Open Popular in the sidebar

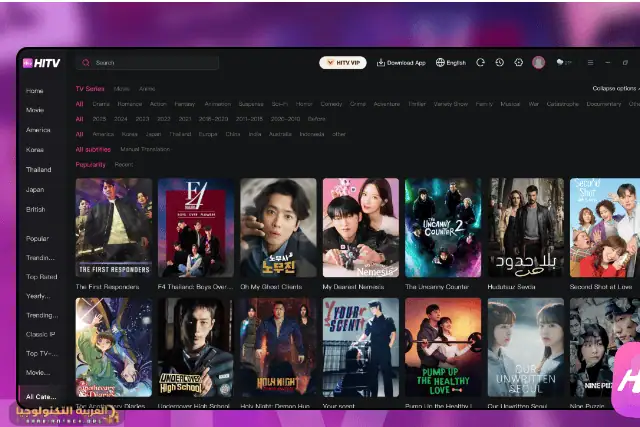point(38,238)
